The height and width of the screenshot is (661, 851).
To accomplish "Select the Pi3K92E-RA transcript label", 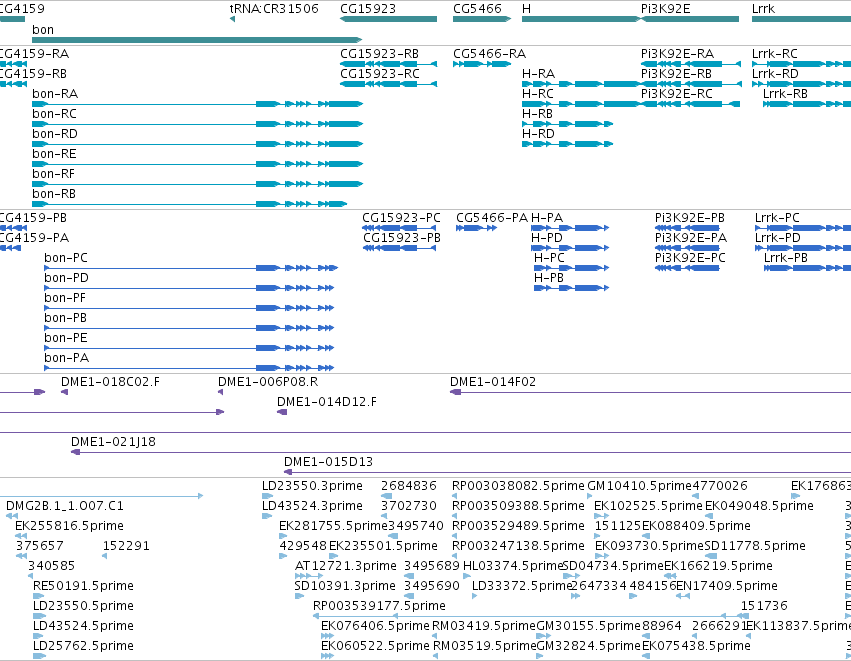I will coord(677,54).
